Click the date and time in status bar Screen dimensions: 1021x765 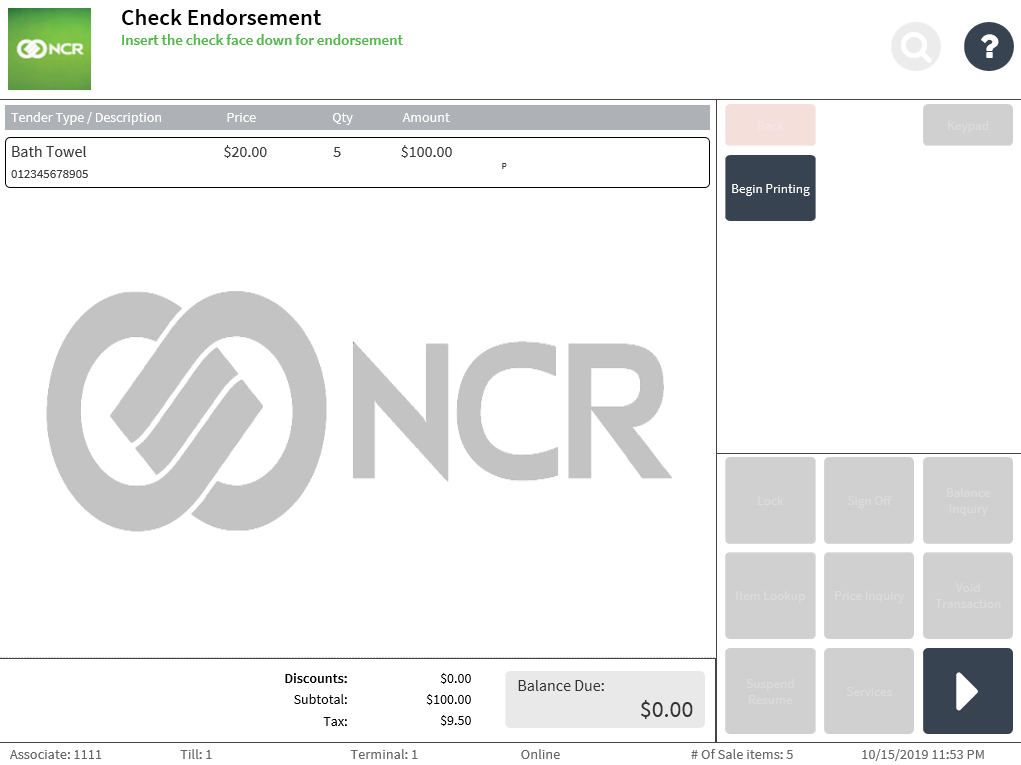(x=923, y=755)
